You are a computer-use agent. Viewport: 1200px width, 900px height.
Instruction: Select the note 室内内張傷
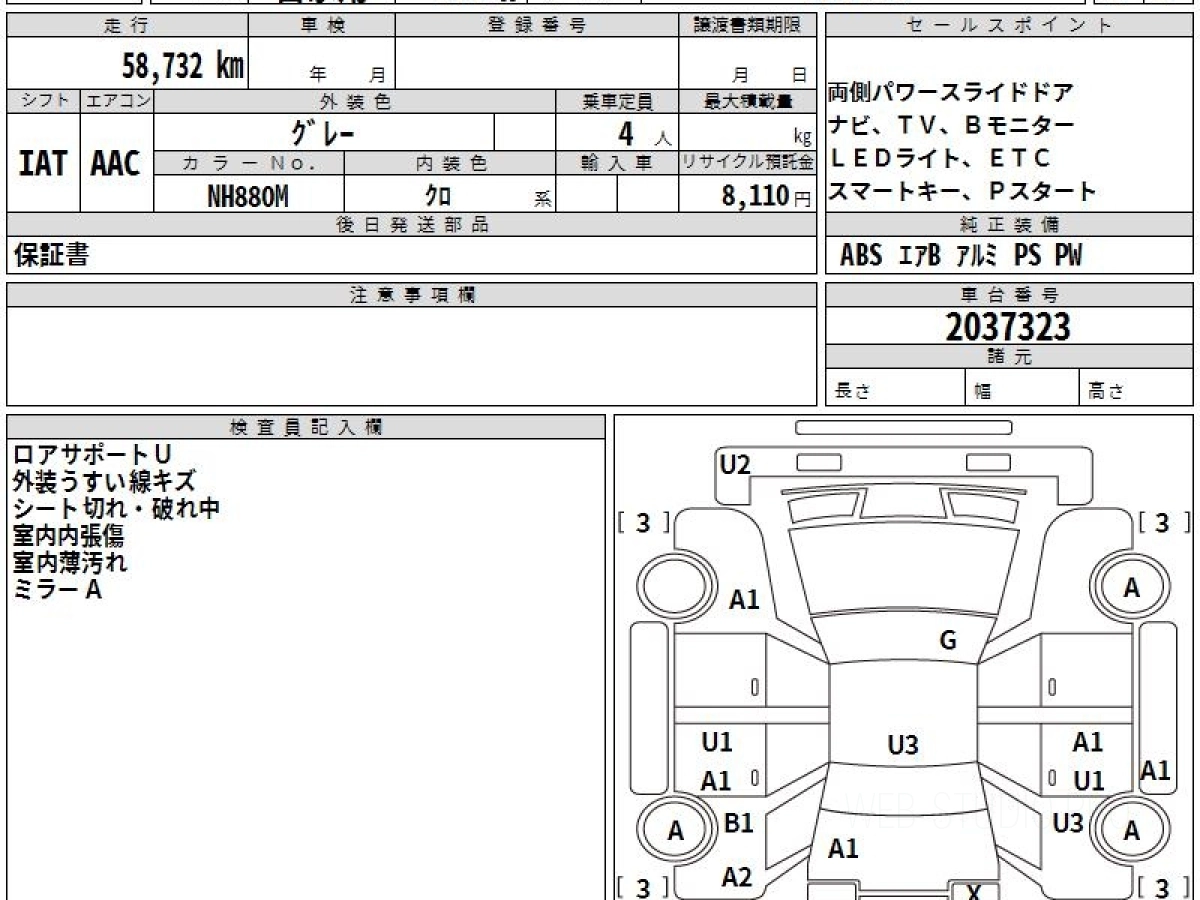[68, 535]
